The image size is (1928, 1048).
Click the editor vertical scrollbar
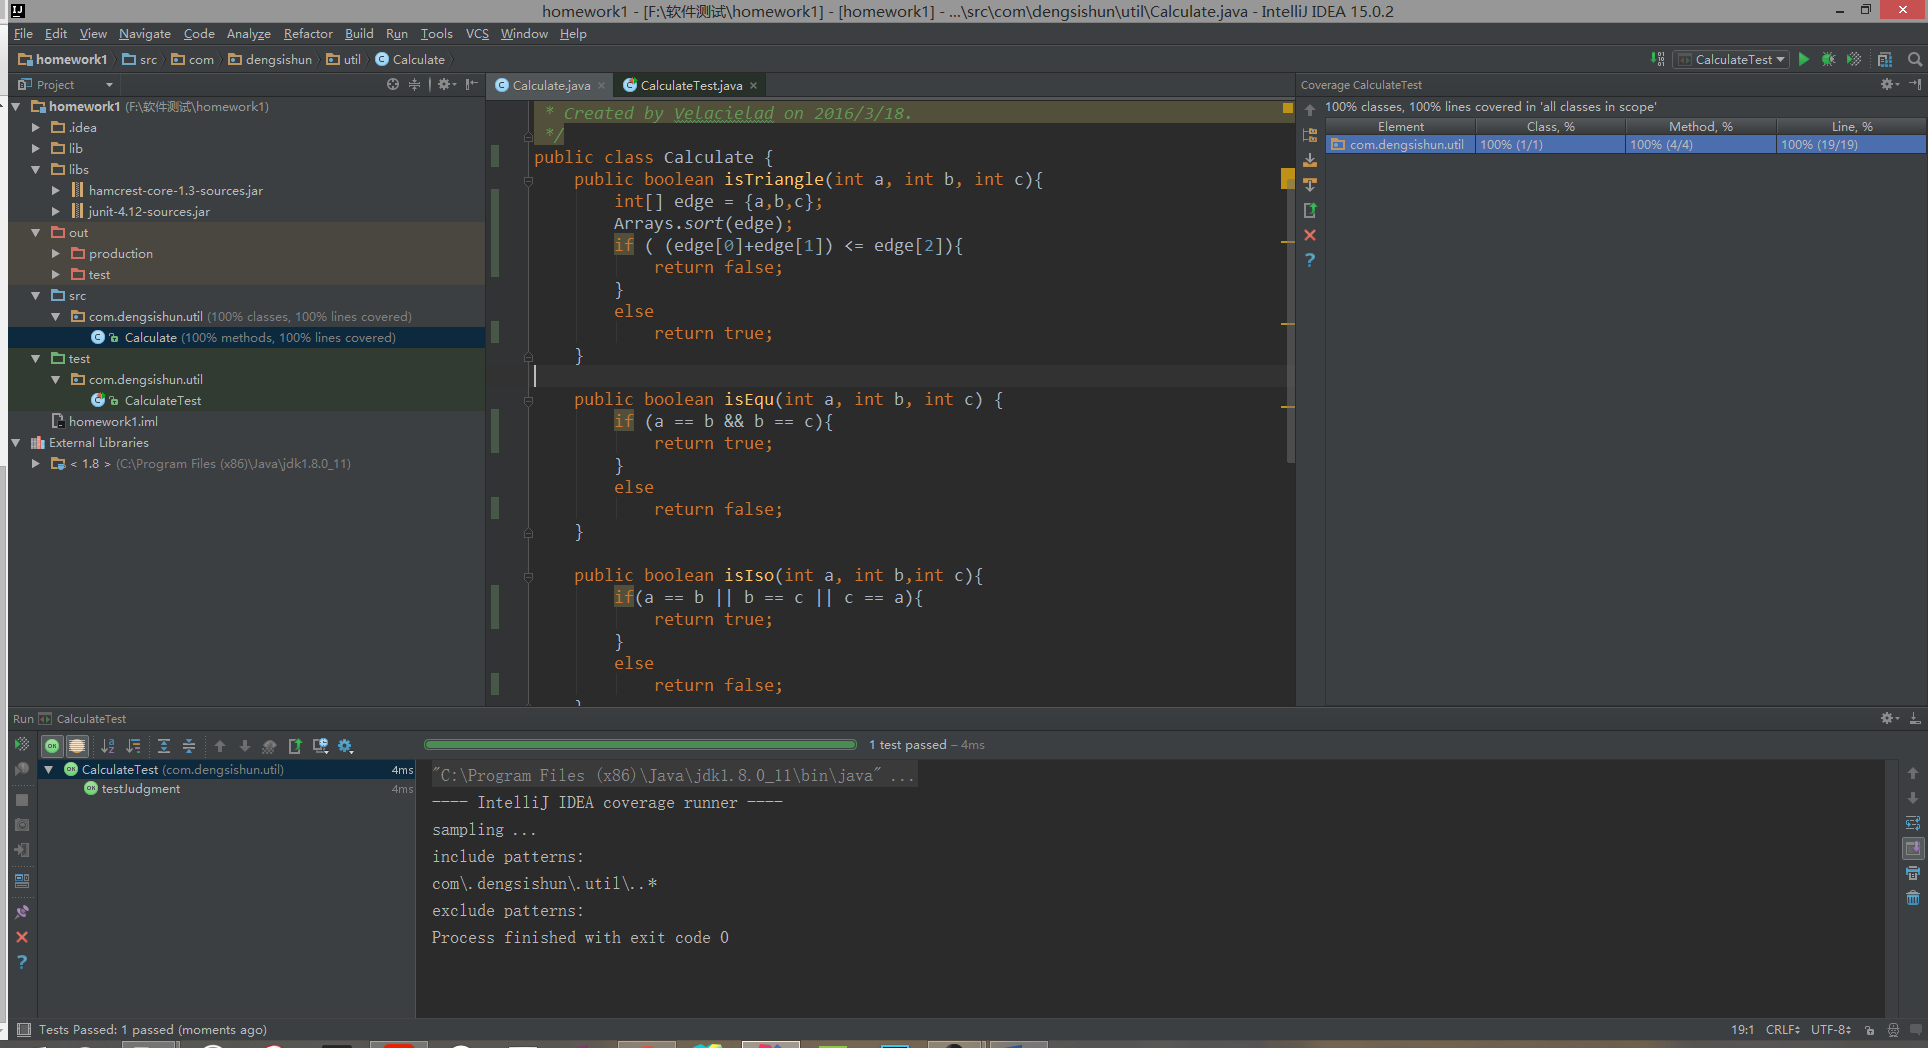[x=1290, y=320]
